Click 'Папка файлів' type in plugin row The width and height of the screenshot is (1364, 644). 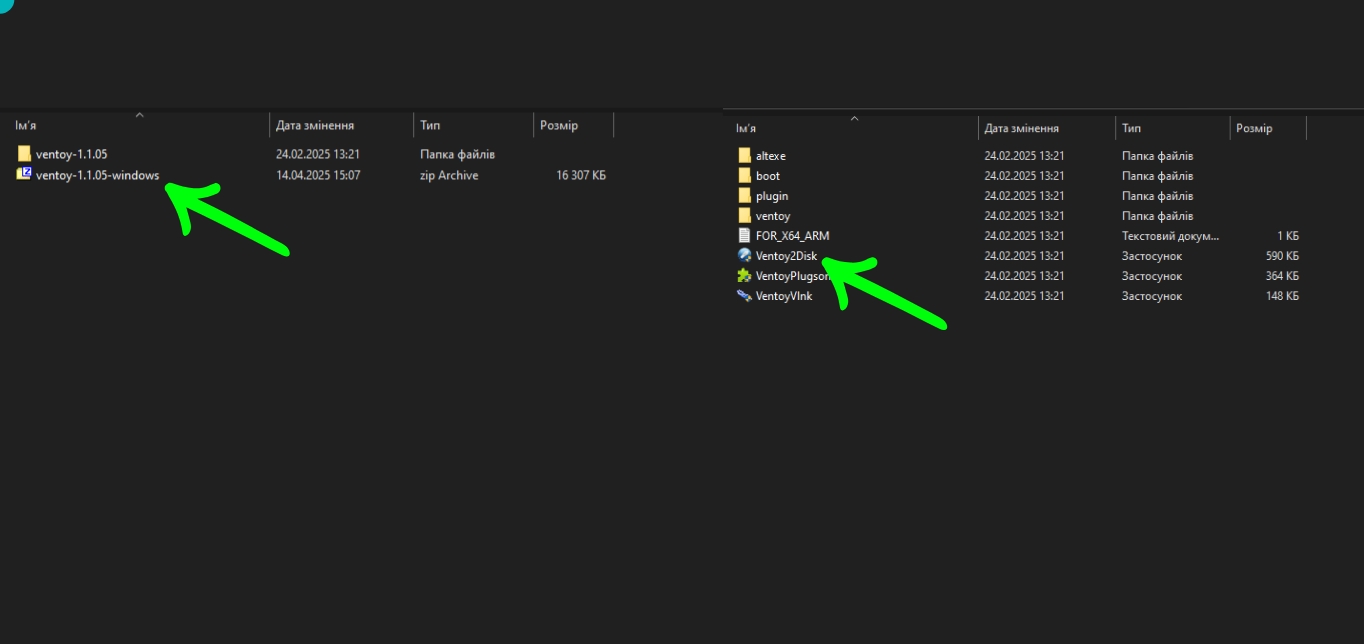tap(1158, 196)
